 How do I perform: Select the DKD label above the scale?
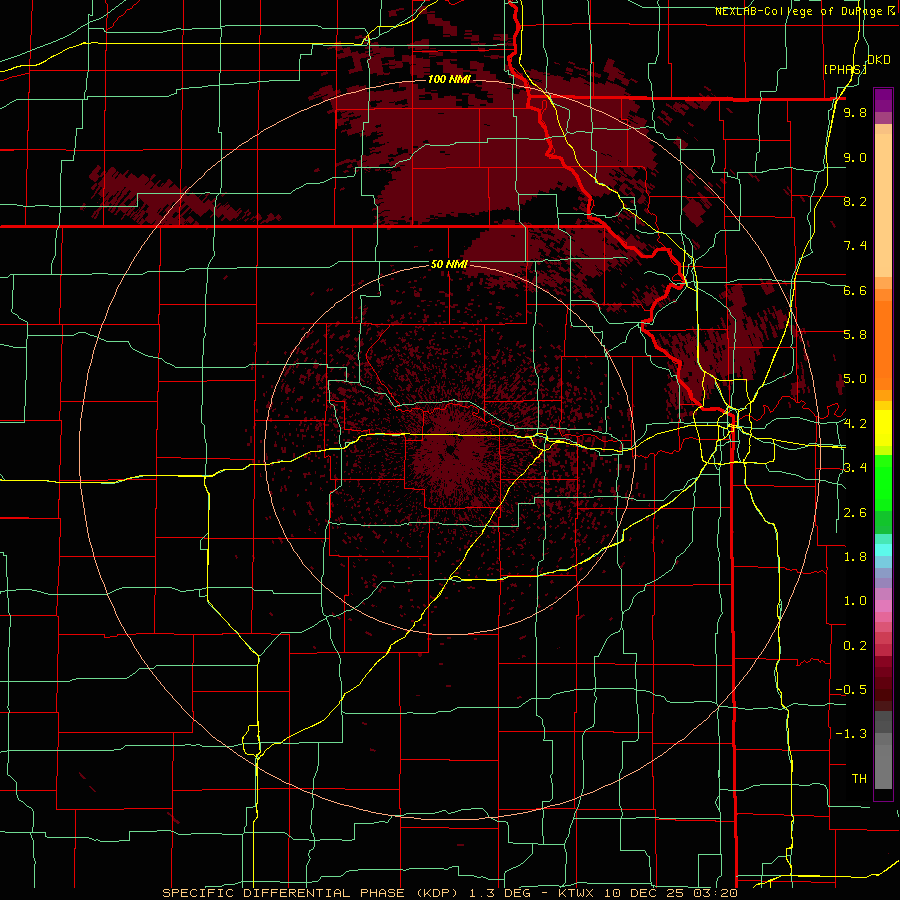click(879, 60)
